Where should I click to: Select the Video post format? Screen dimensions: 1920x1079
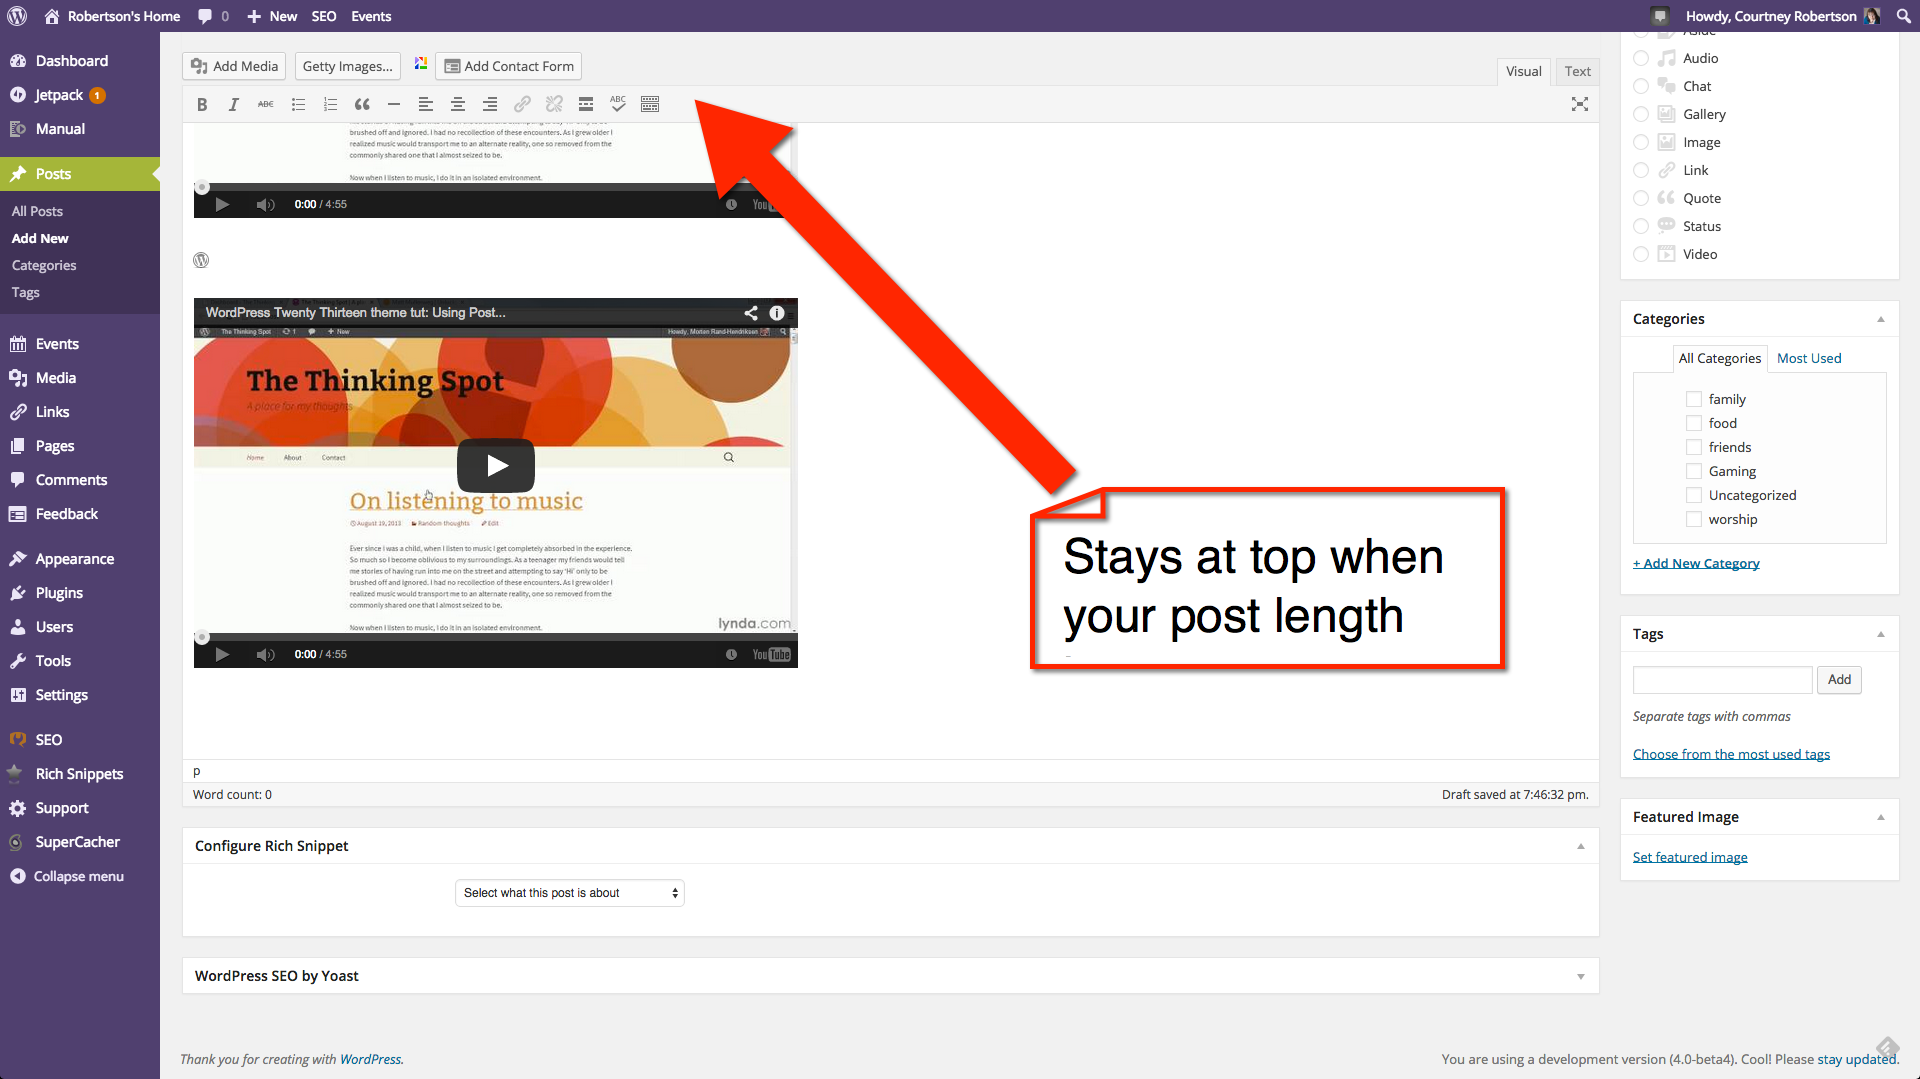(1641, 254)
